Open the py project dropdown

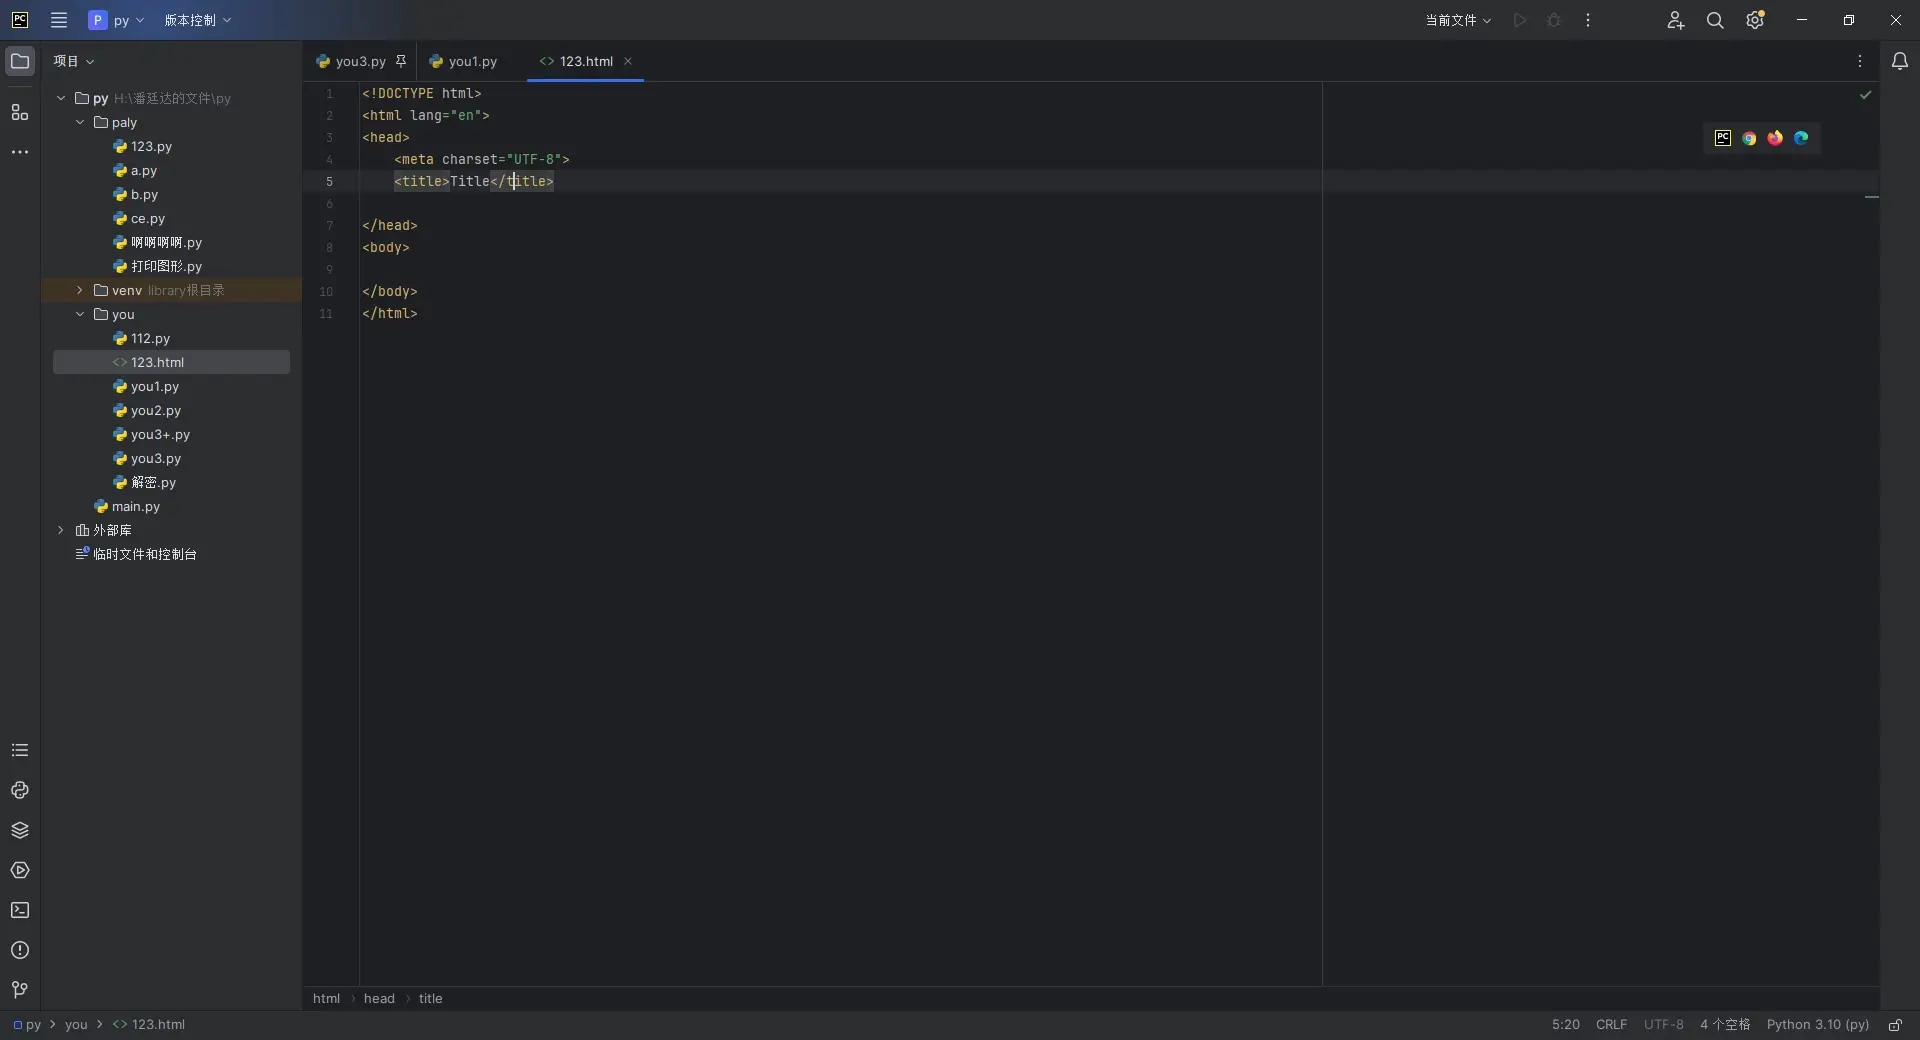pyautogui.click(x=117, y=20)
